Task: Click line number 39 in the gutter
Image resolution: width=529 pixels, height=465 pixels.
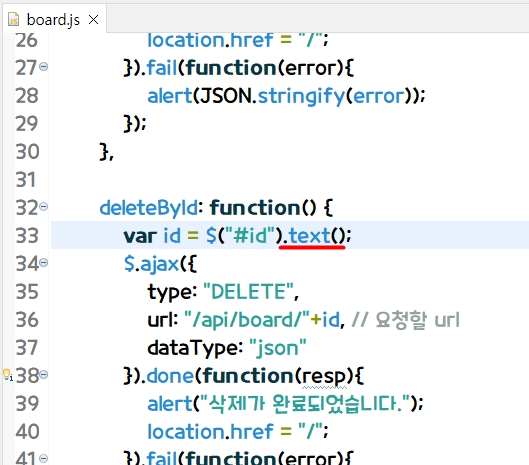Action: point(27,404)
